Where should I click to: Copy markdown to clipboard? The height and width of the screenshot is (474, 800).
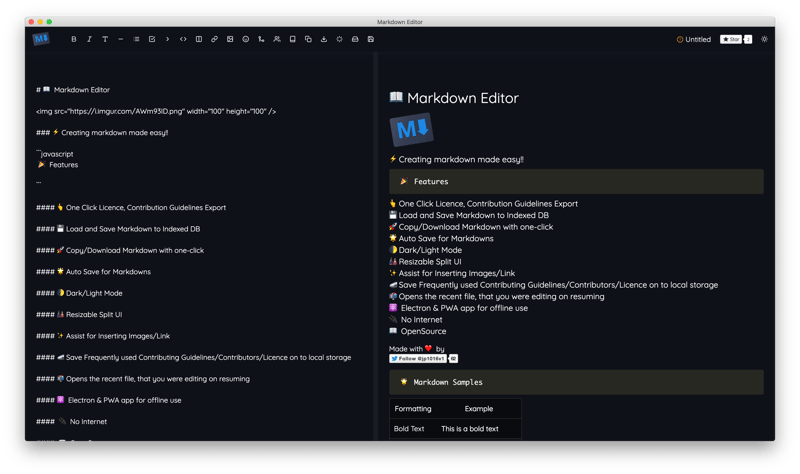(308, 39)
